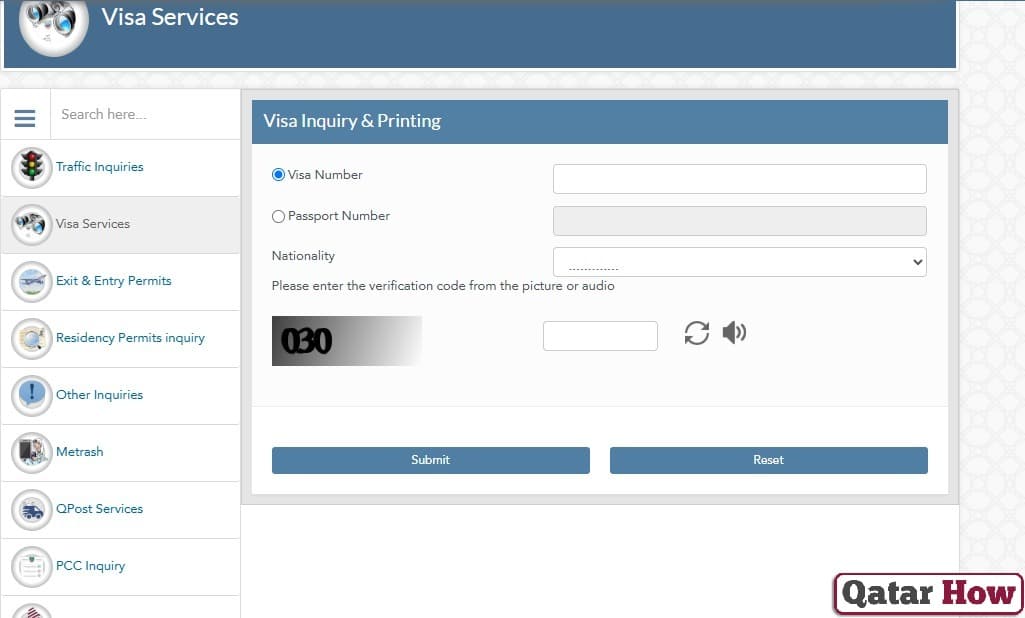
Task: Click the Residency Permits inquiry magnifier icon
Action: (x=31, y=338)
